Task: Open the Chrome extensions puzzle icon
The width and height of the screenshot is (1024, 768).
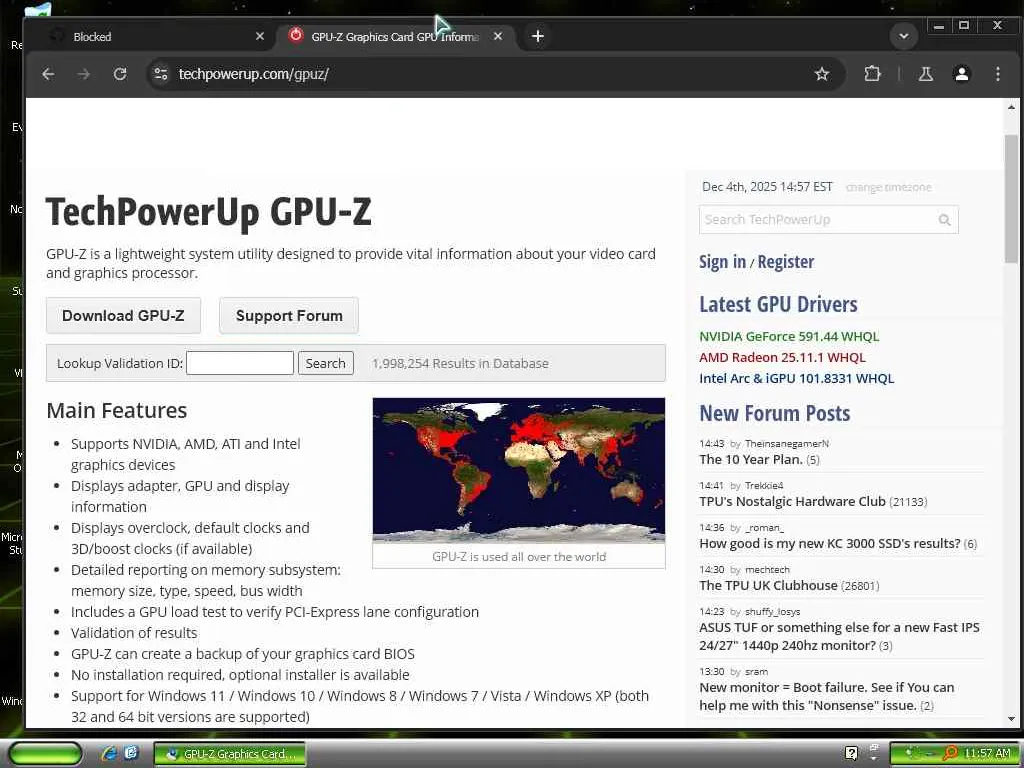Action: [x=872, y=74]
